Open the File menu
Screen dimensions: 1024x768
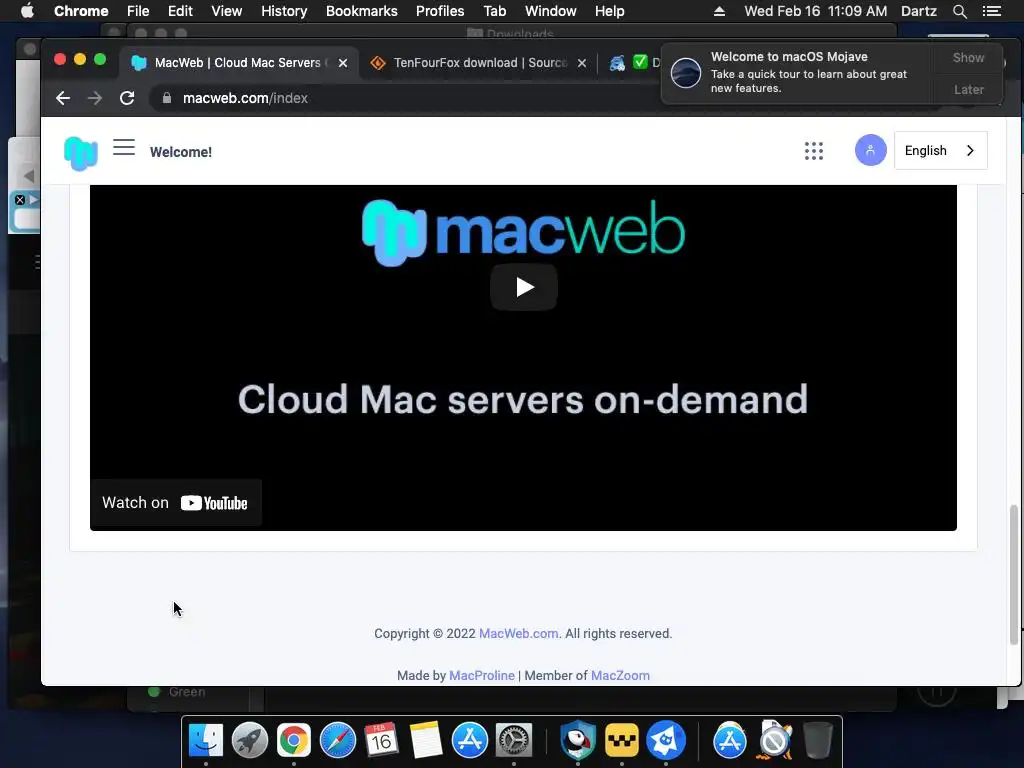tap(138, 11)
